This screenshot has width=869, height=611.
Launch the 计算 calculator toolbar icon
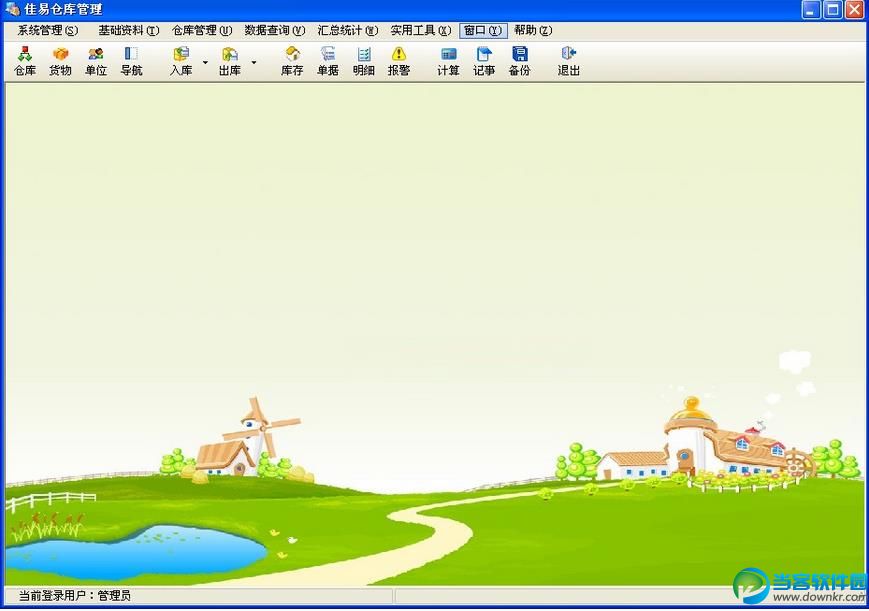(x=448, y=61)
